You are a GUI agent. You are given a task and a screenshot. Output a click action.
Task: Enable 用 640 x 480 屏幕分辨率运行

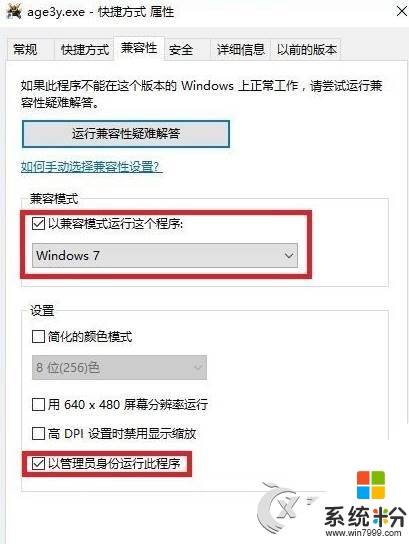click(x=38, y=404)
